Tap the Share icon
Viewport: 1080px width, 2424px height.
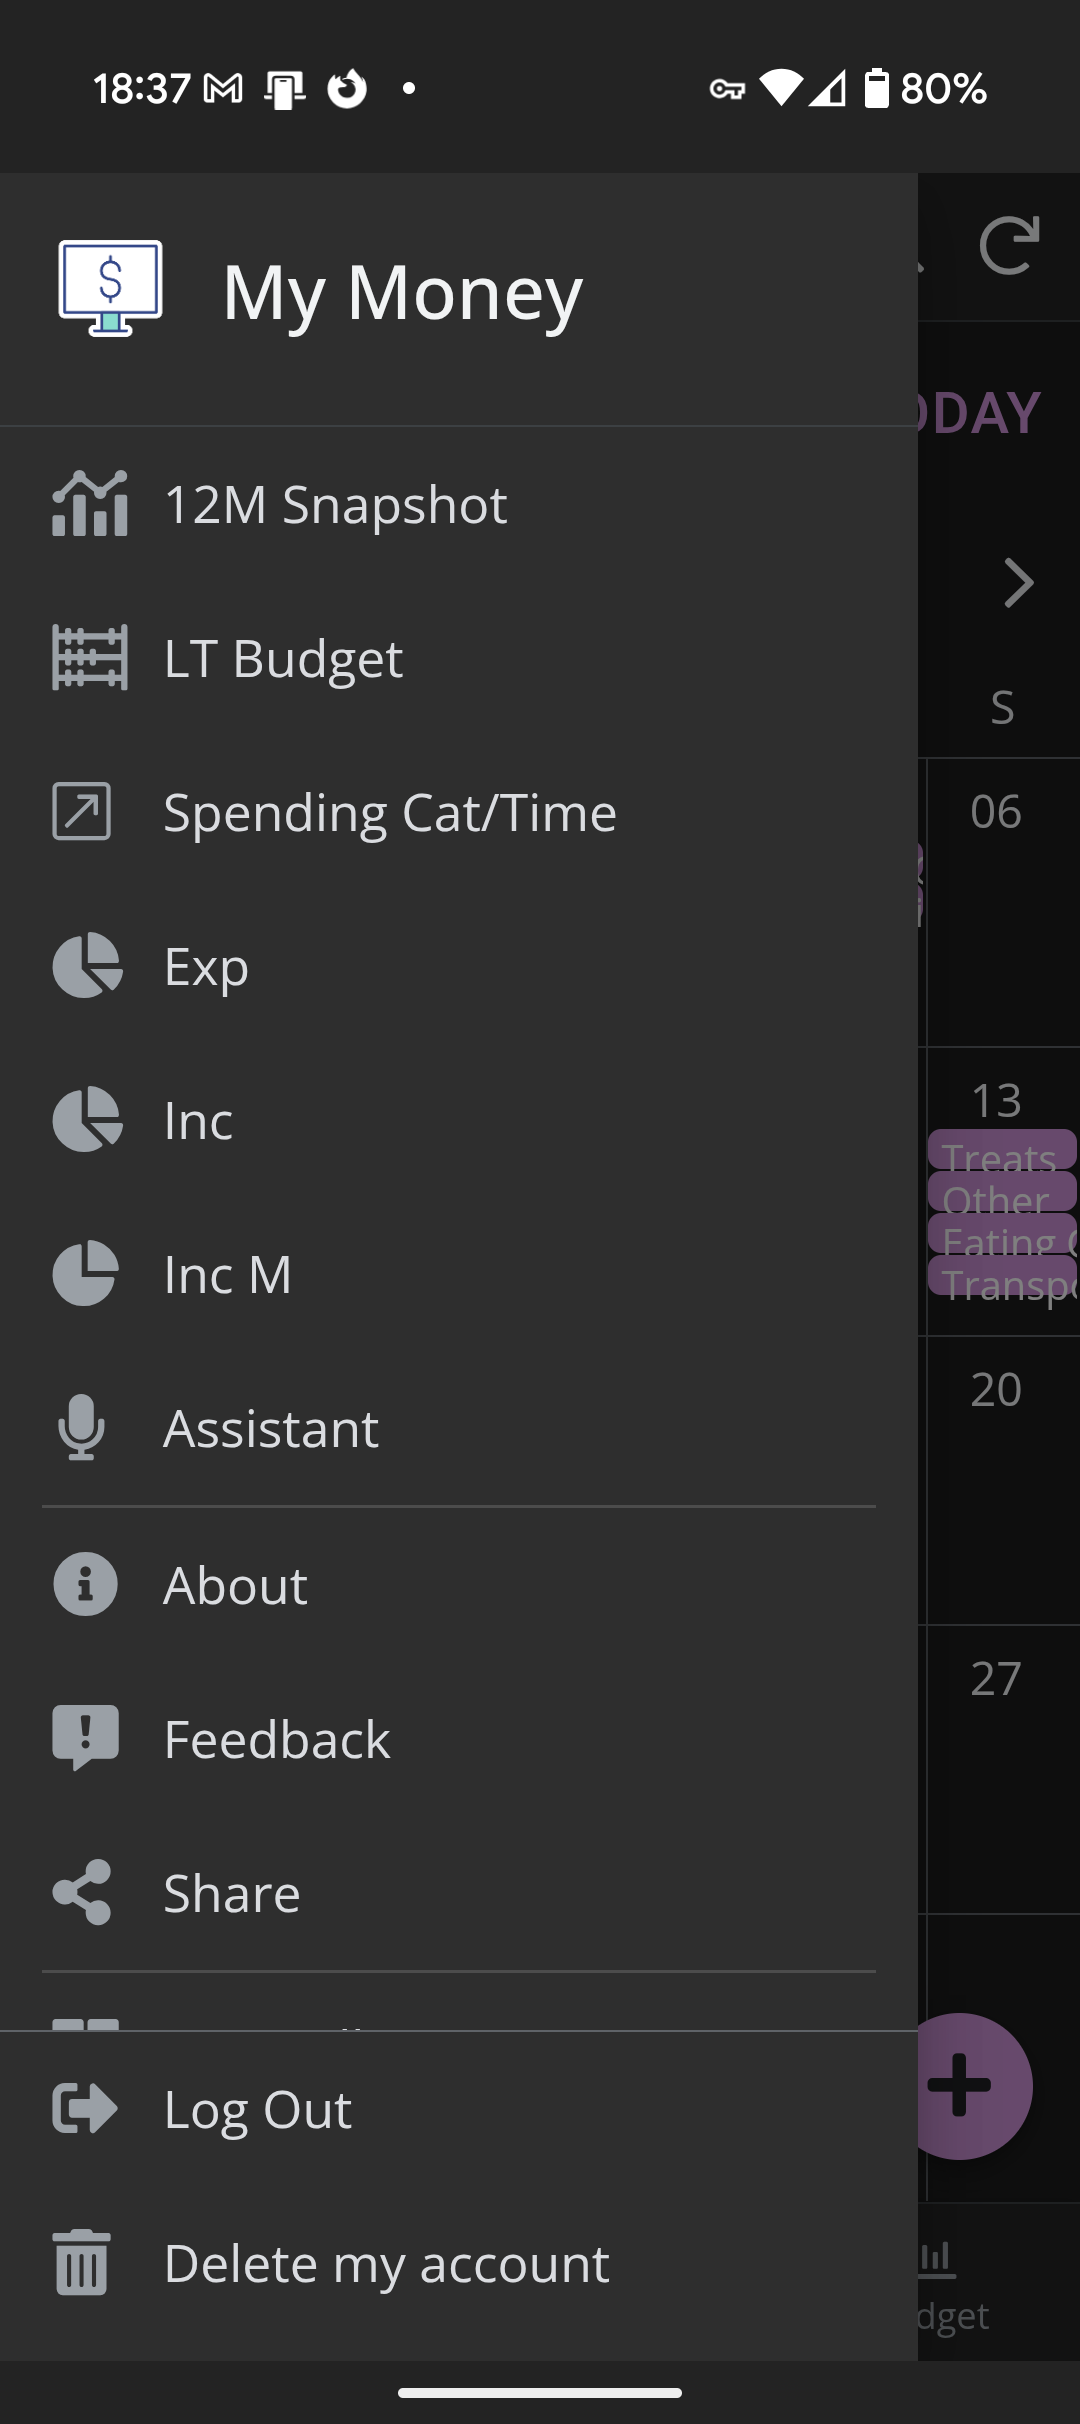point(82,1893)
